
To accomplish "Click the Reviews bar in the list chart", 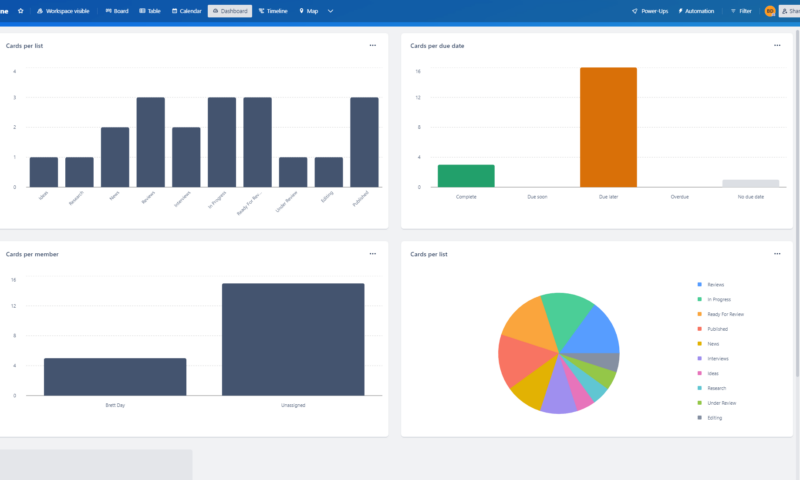I will tap(151, 142).
